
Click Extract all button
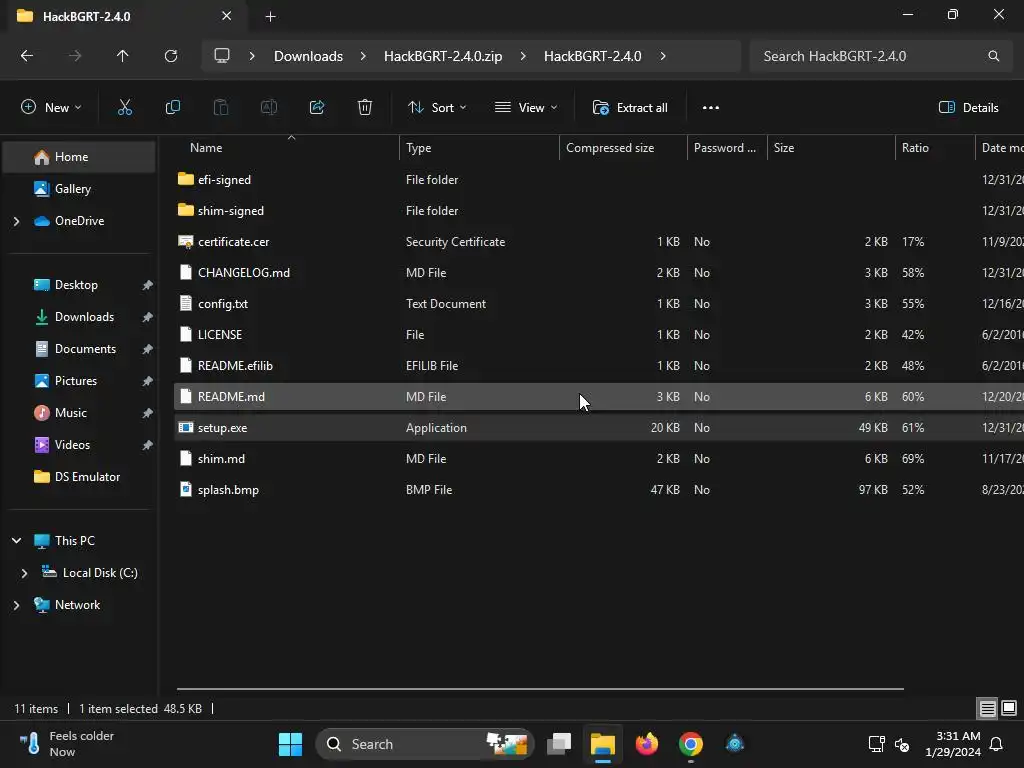630,108
